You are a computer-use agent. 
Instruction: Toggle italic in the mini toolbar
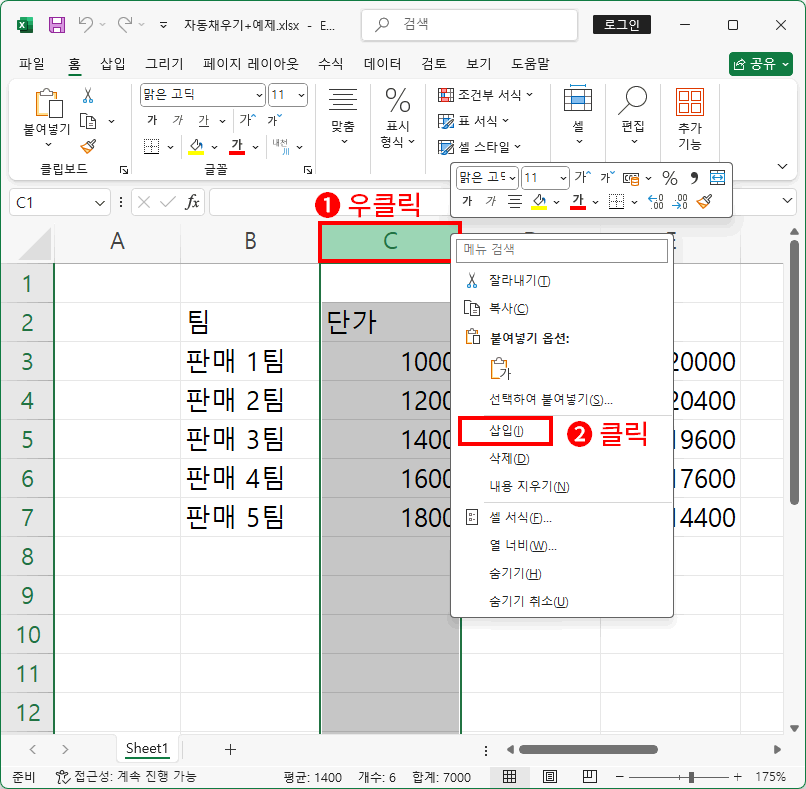(x=491, y=201)
